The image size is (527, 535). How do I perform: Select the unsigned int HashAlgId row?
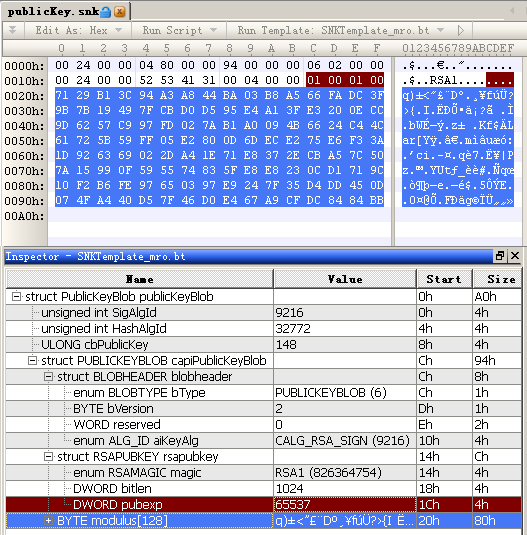pos(263,329)
